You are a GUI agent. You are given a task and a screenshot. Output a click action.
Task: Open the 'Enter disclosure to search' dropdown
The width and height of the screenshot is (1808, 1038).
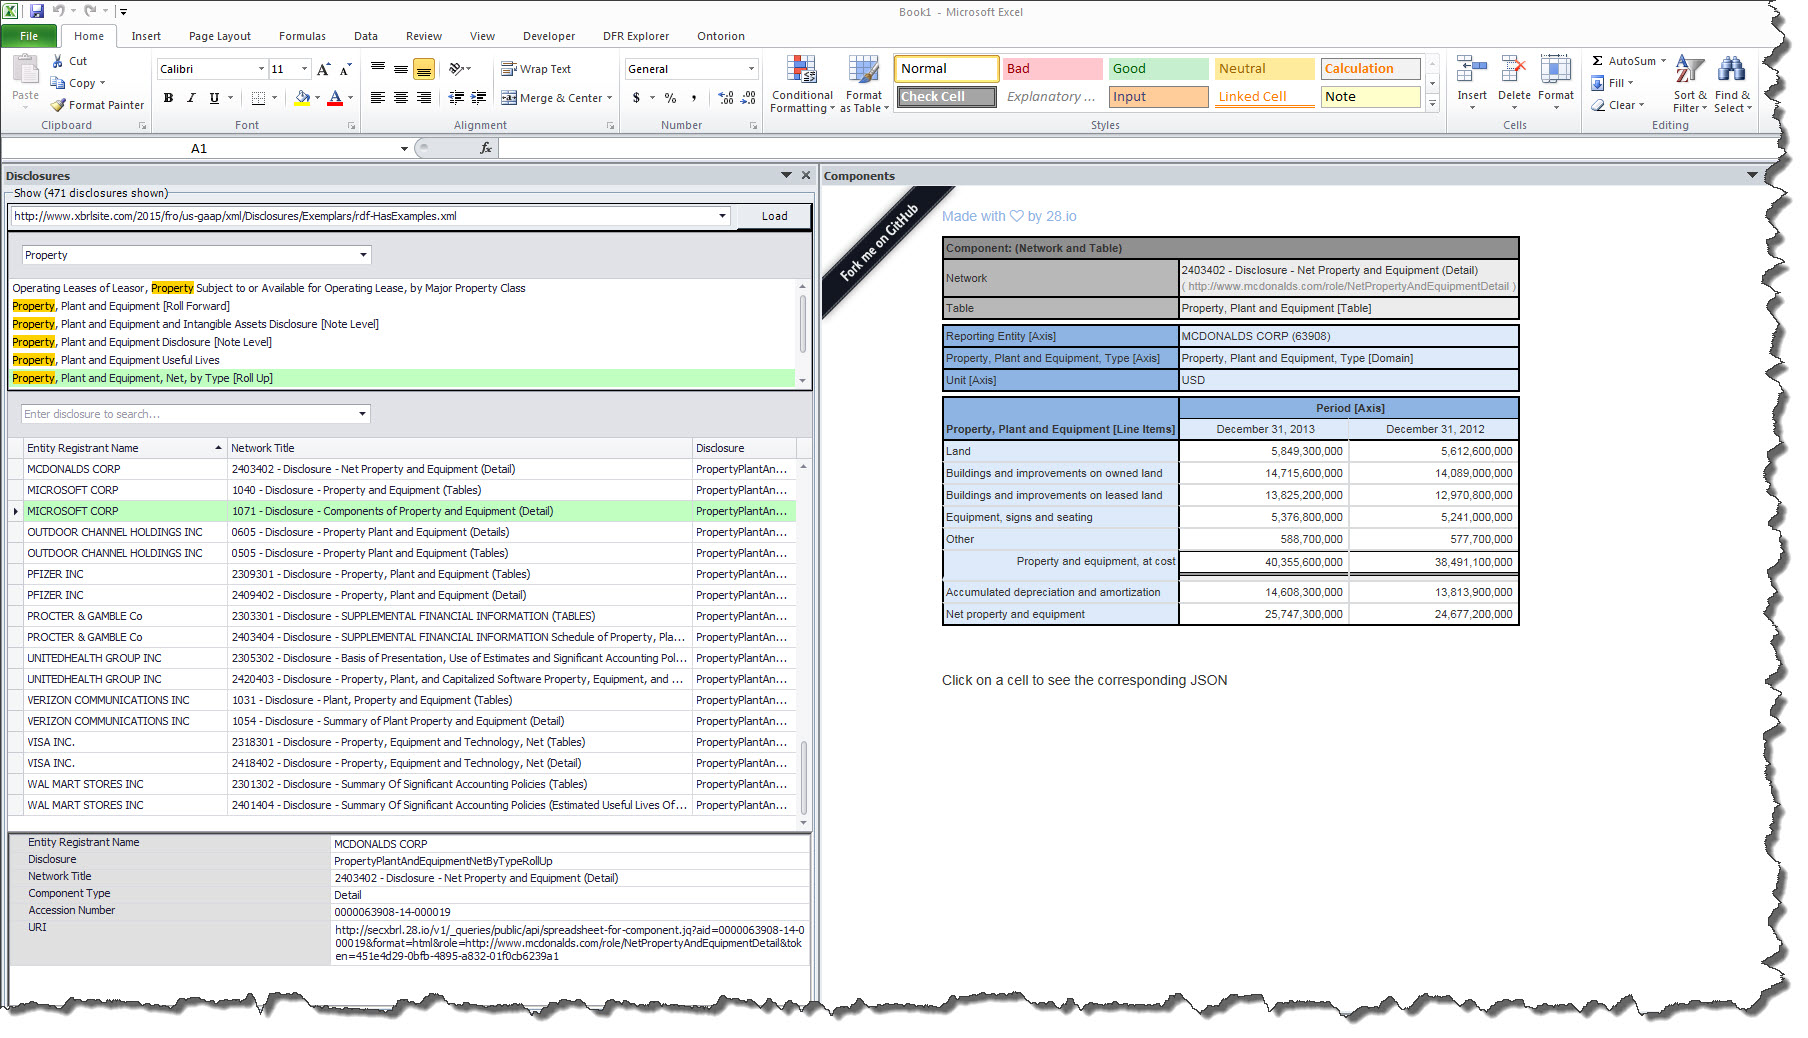(x=362, y=414)
